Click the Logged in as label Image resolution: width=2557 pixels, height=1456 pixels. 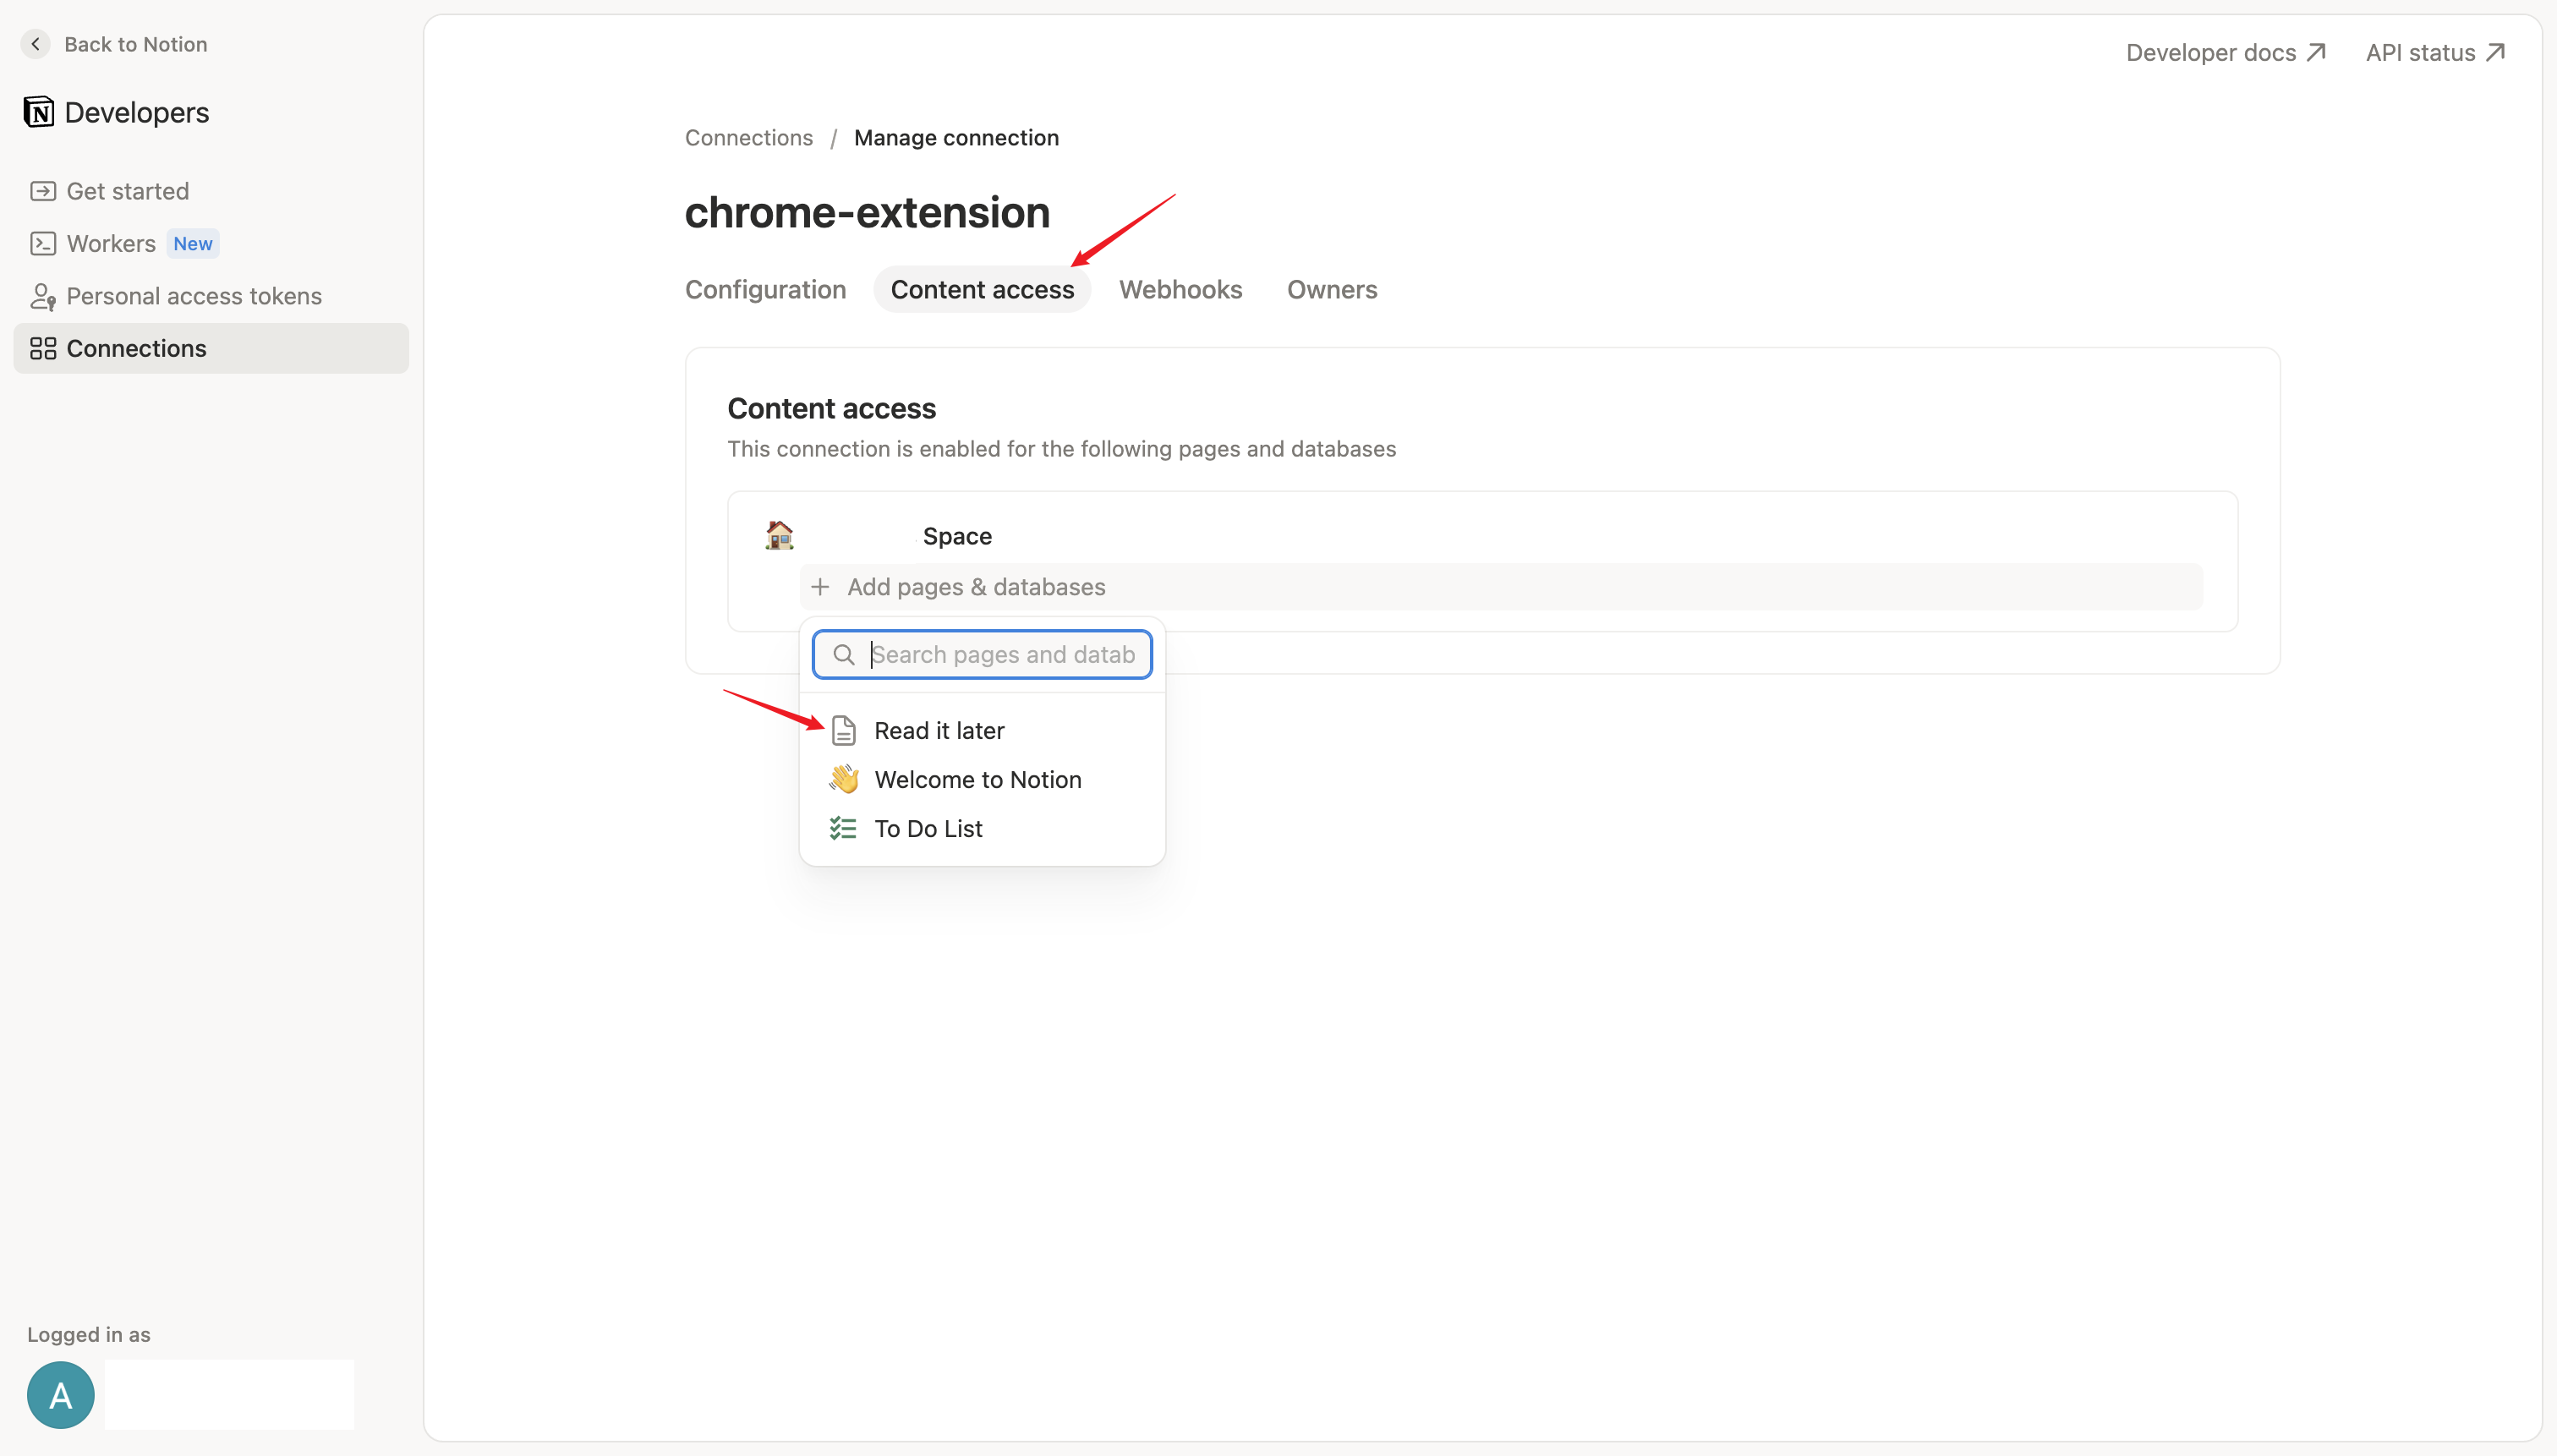[89, 1334]
